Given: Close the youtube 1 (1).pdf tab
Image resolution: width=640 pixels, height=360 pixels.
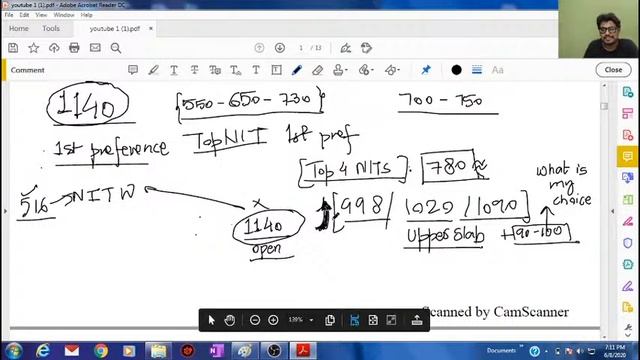Looking at the screenshot, I should coord(151,29).
